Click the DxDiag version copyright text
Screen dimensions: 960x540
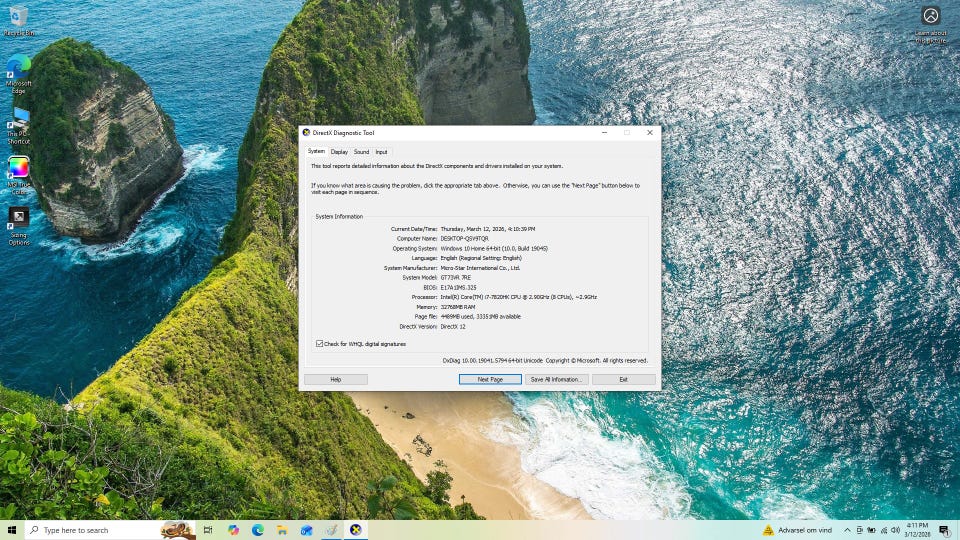545,361
